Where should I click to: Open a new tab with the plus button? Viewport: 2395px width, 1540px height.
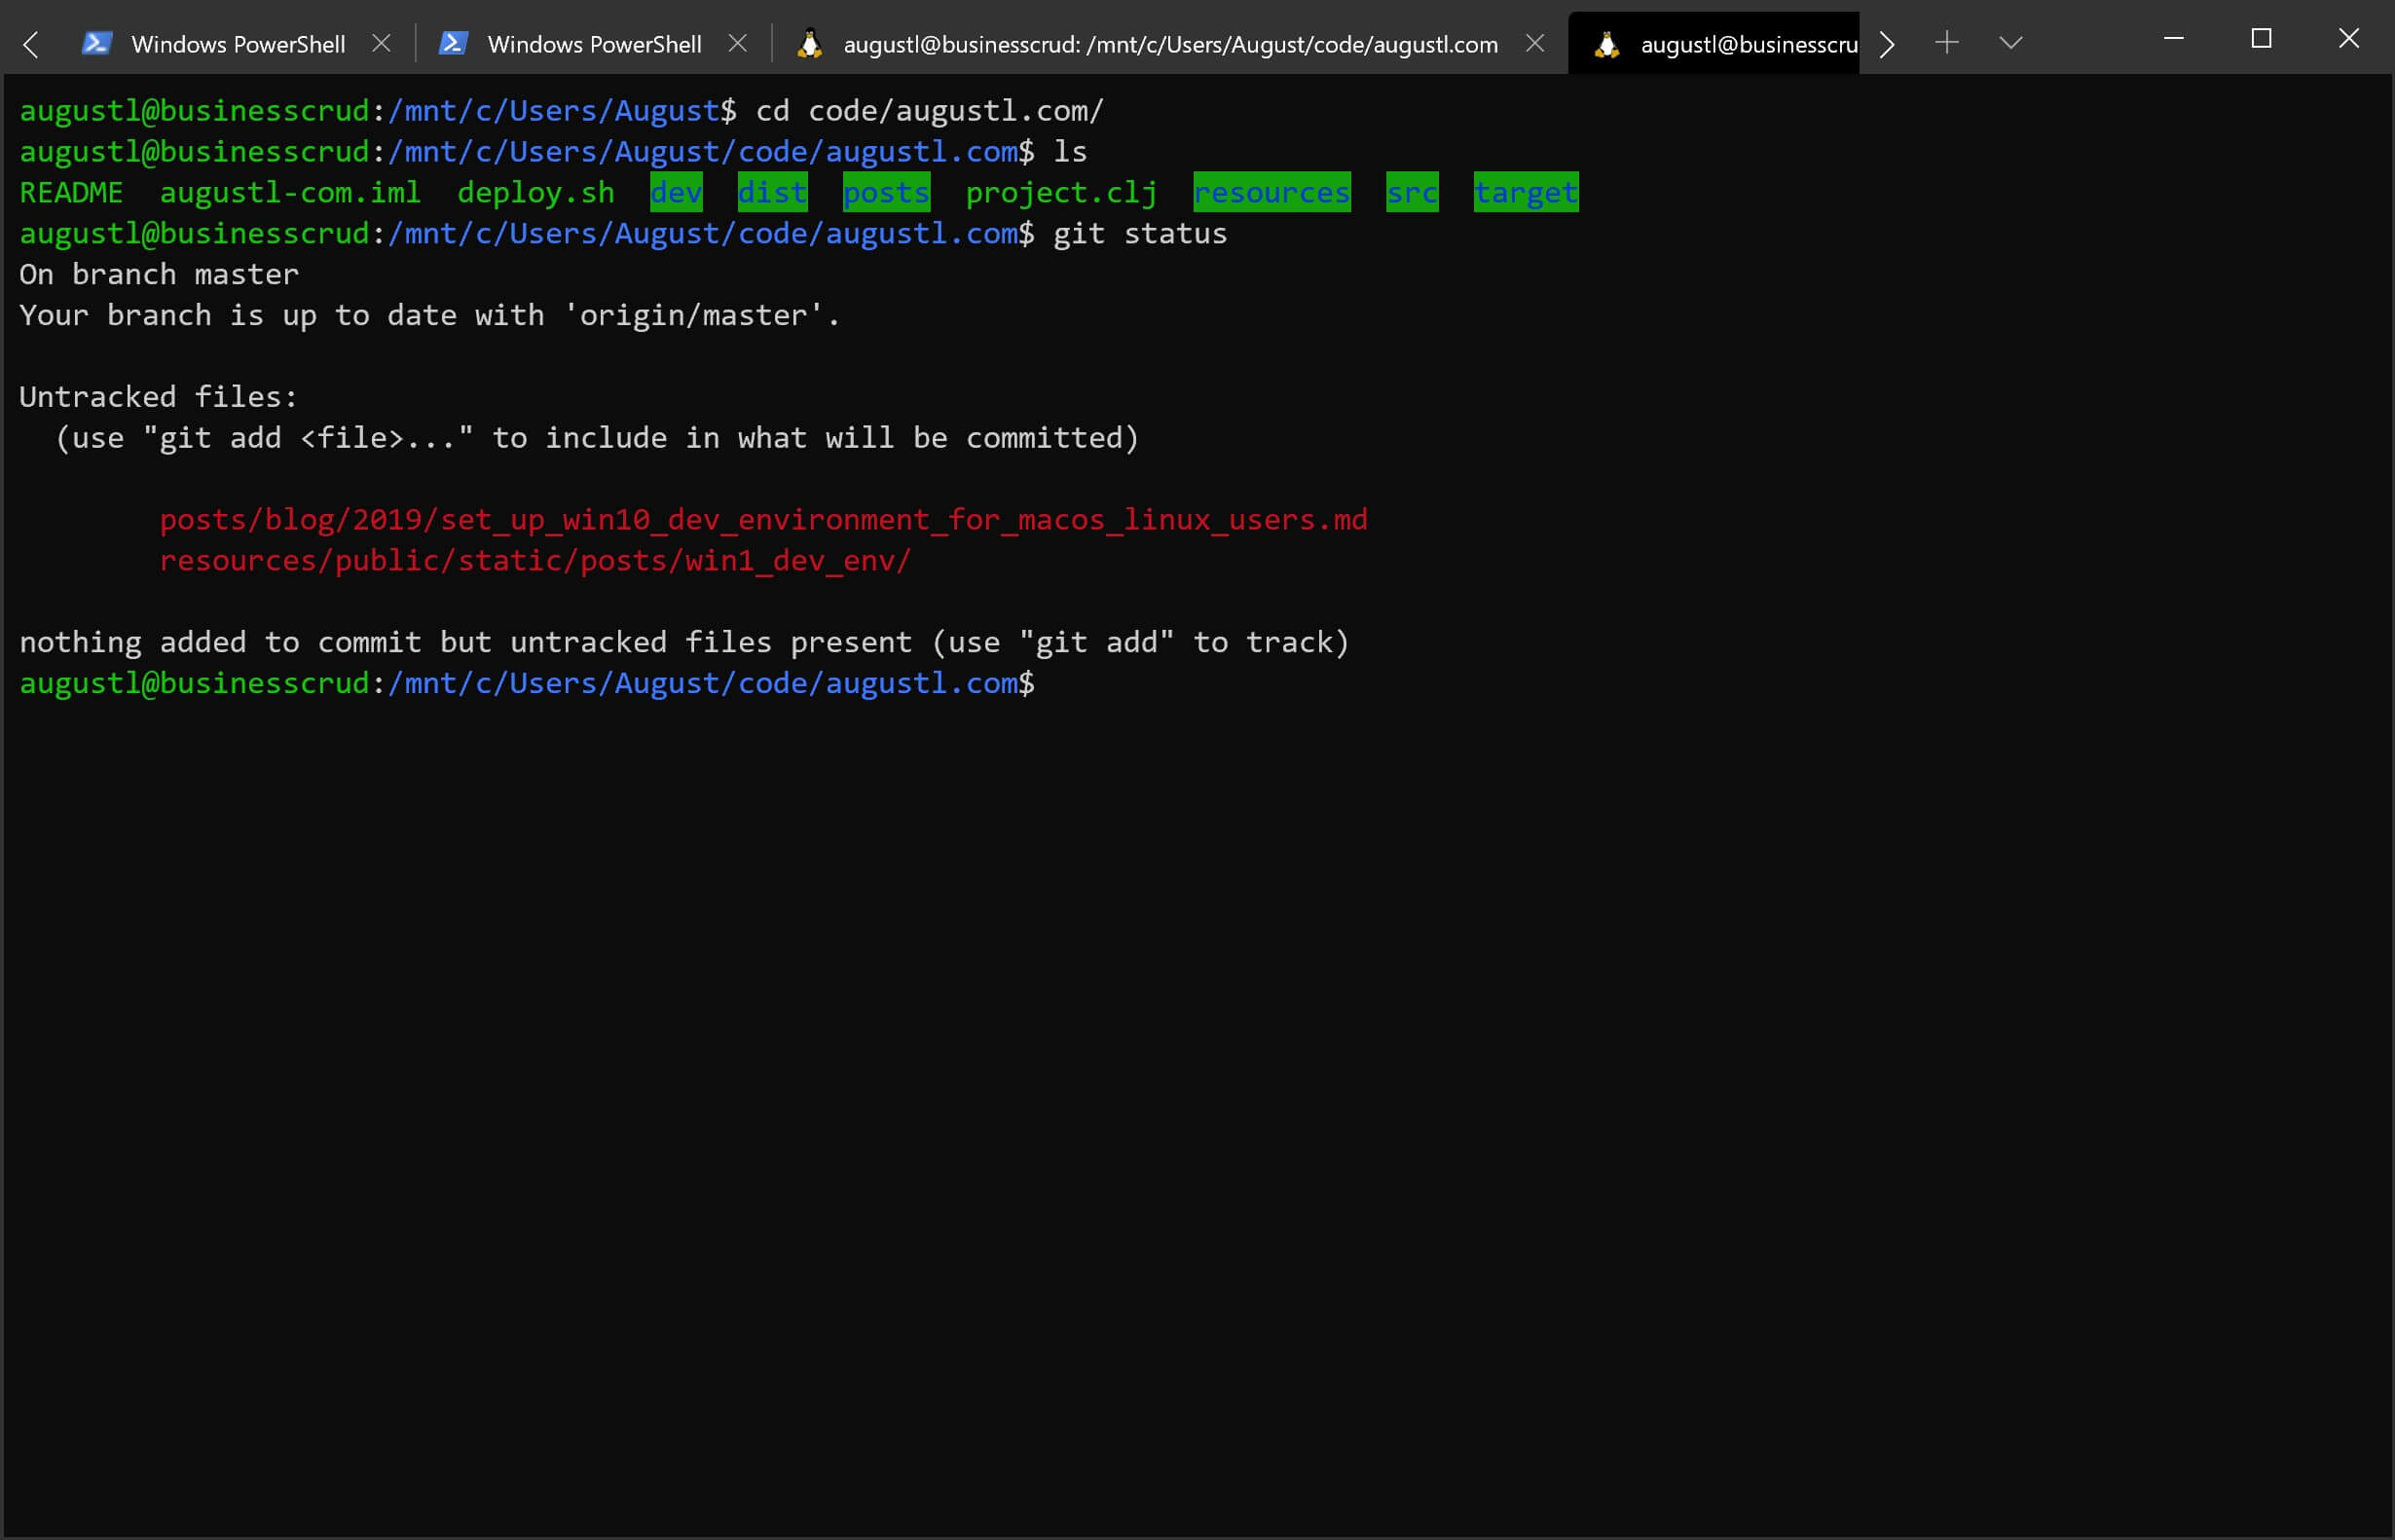tap(1946, 43)
